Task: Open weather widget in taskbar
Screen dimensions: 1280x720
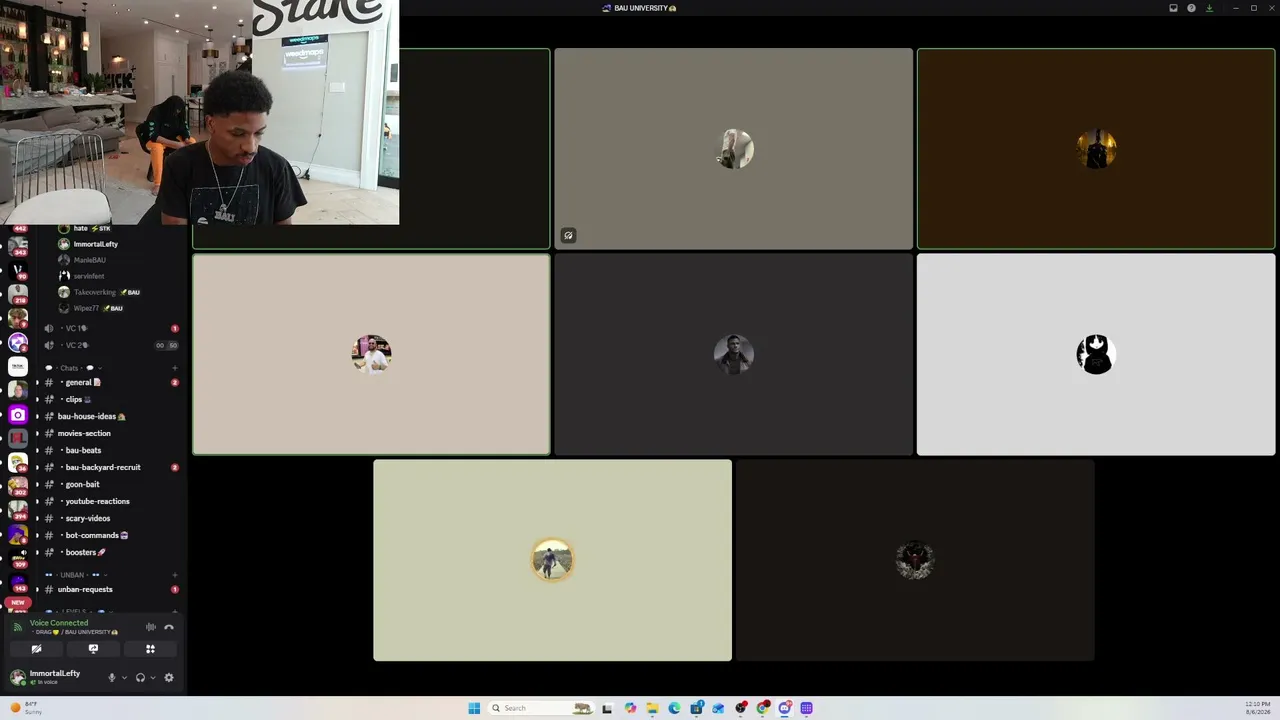Action: click(x=27, y=708)
